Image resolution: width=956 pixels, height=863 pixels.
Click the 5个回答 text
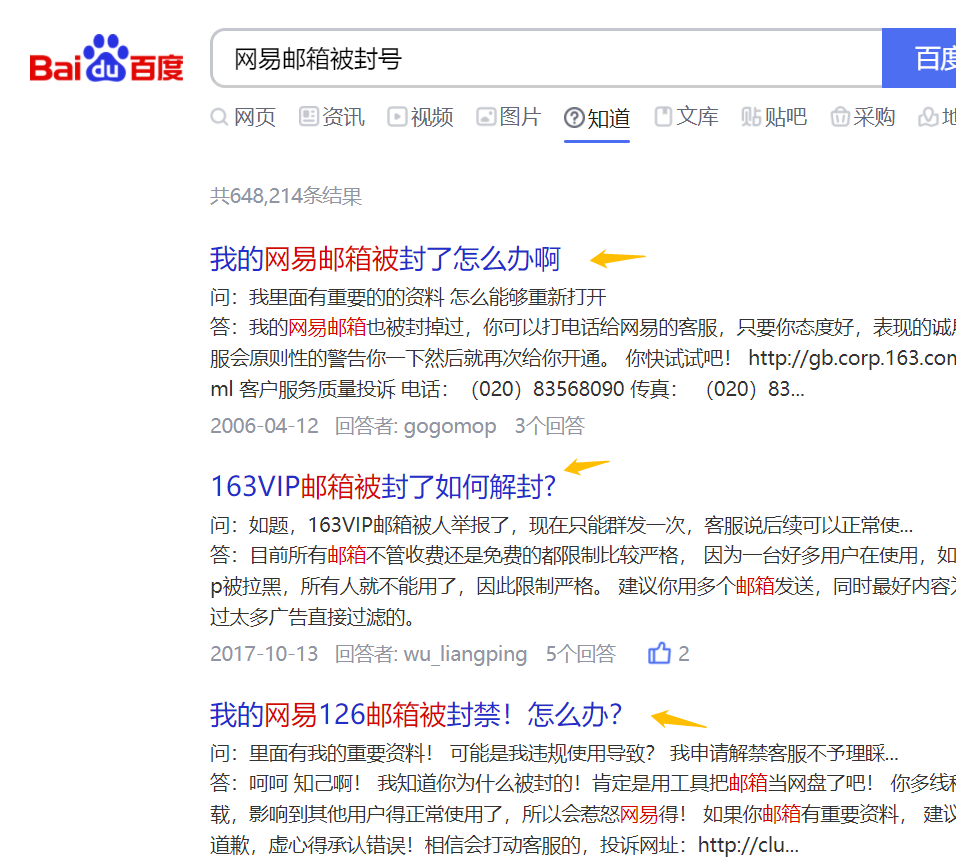click(581, 654)
